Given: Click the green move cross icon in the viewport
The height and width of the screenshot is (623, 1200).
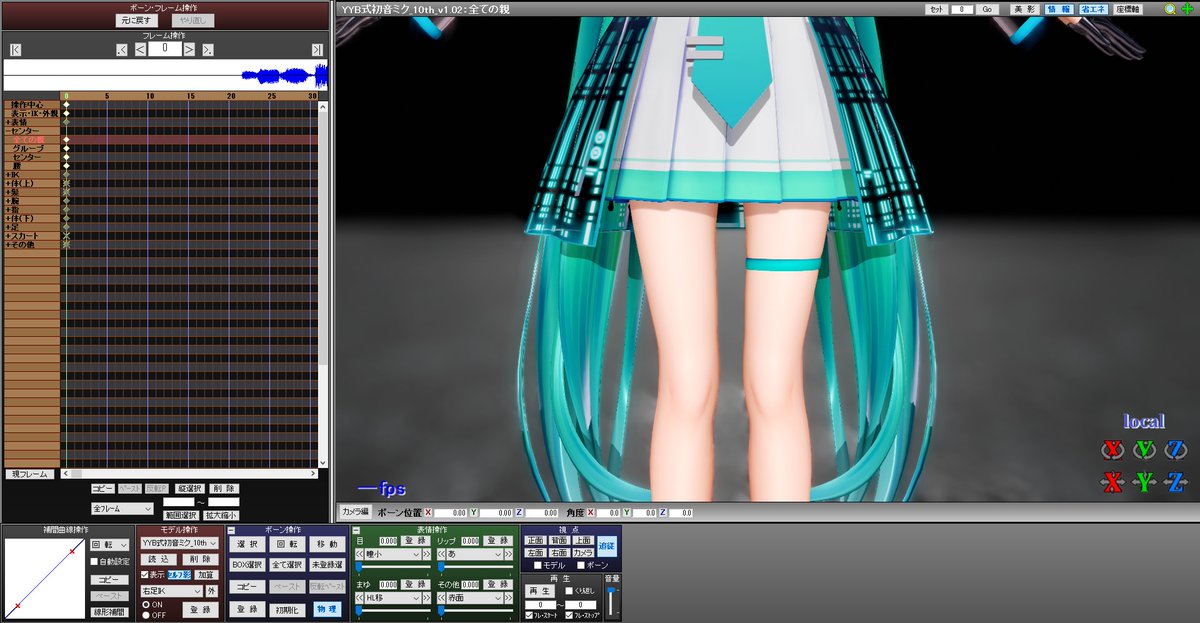Looking at the screenshot, I should tap(1186, 9).
